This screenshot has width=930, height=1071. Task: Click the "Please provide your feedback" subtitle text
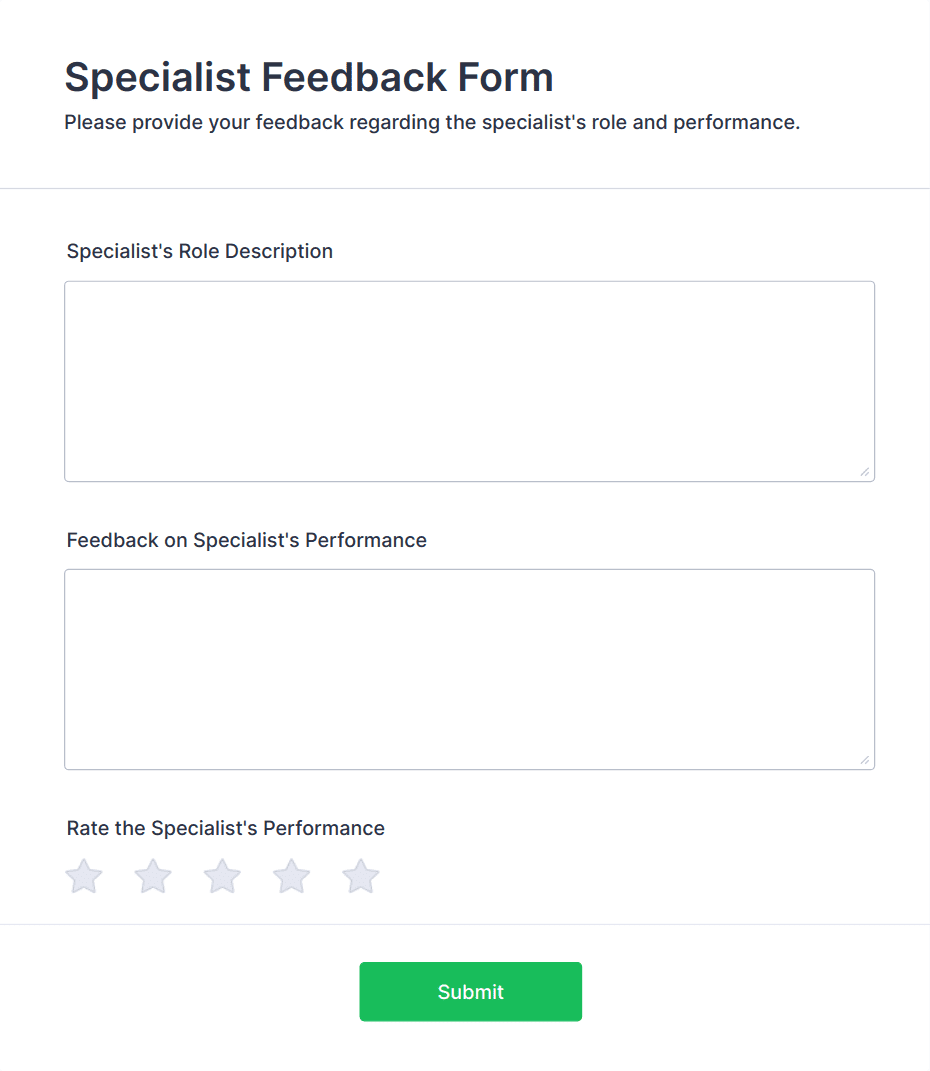click(432, 123)
